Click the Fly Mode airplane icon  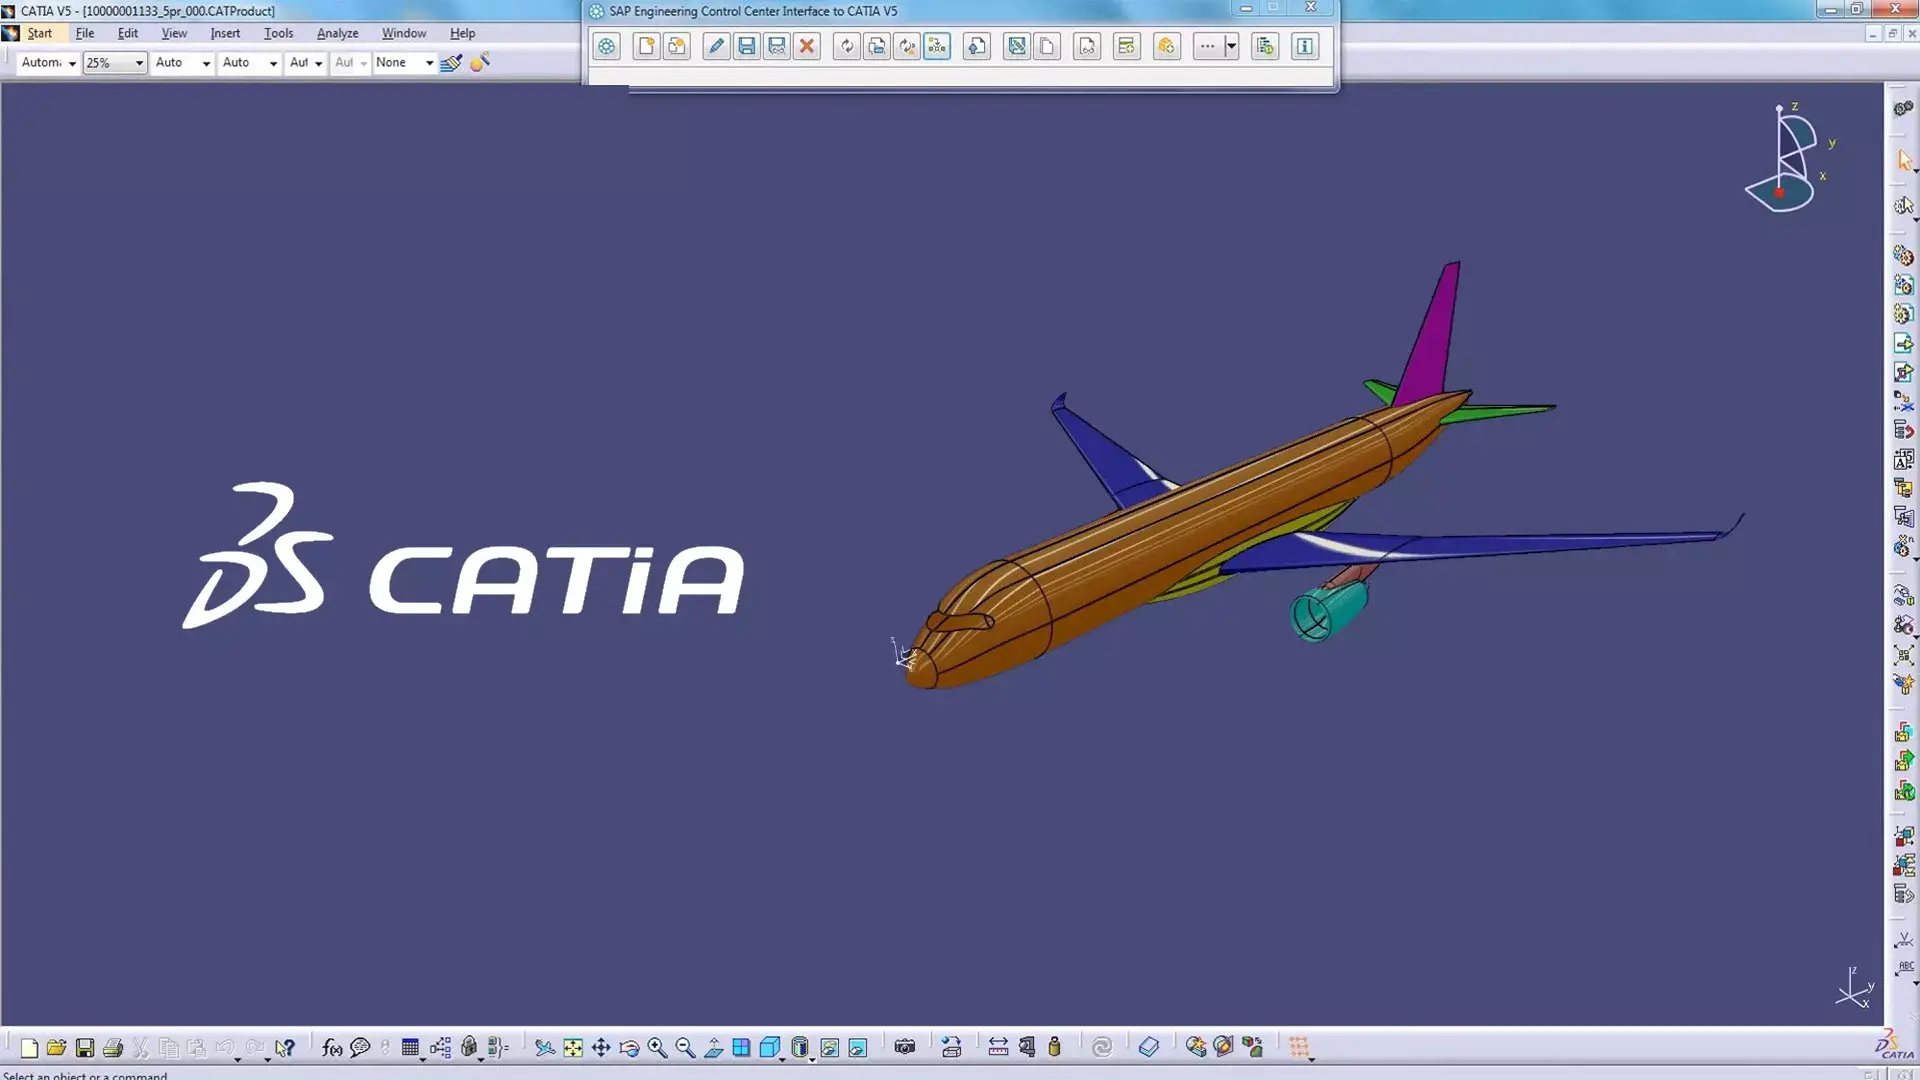(x=543, y=1046)
